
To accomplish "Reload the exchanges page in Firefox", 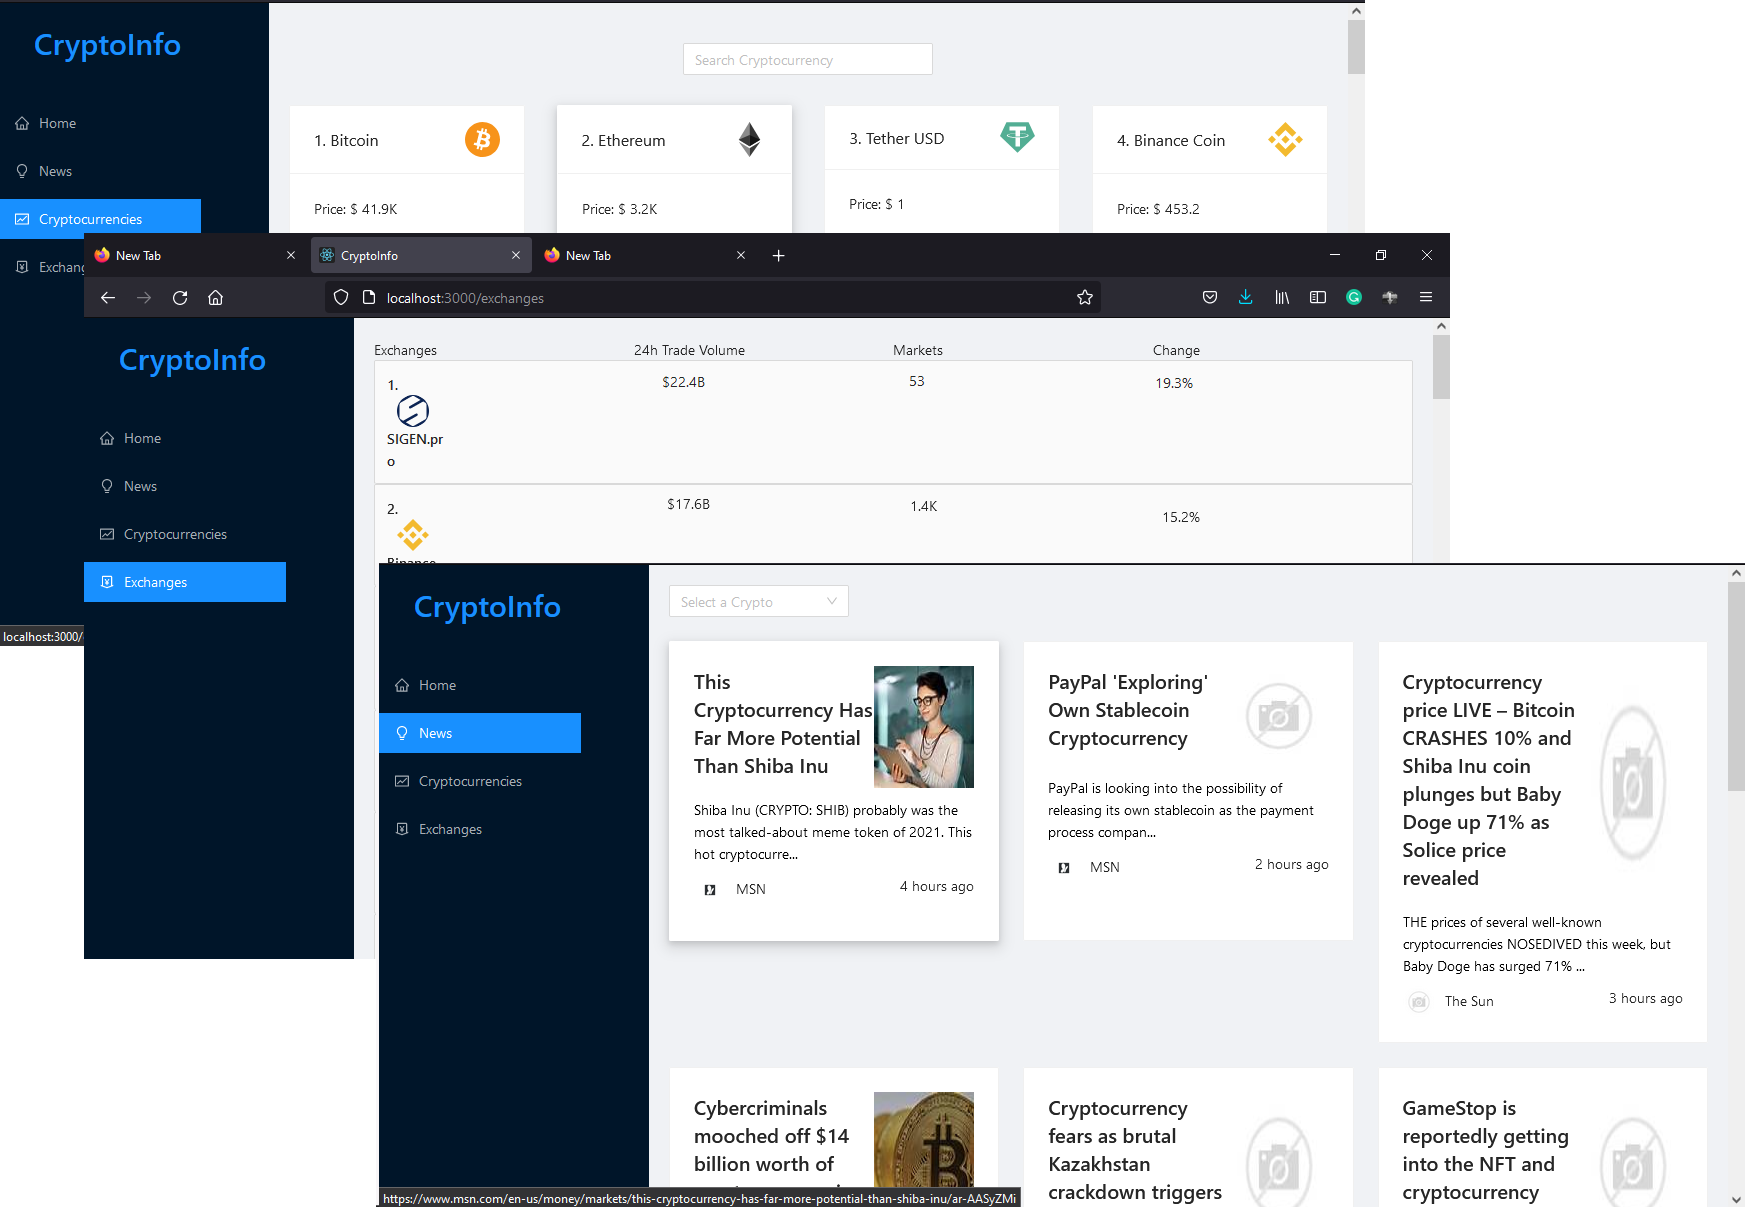I will click(x=180, y=297).
